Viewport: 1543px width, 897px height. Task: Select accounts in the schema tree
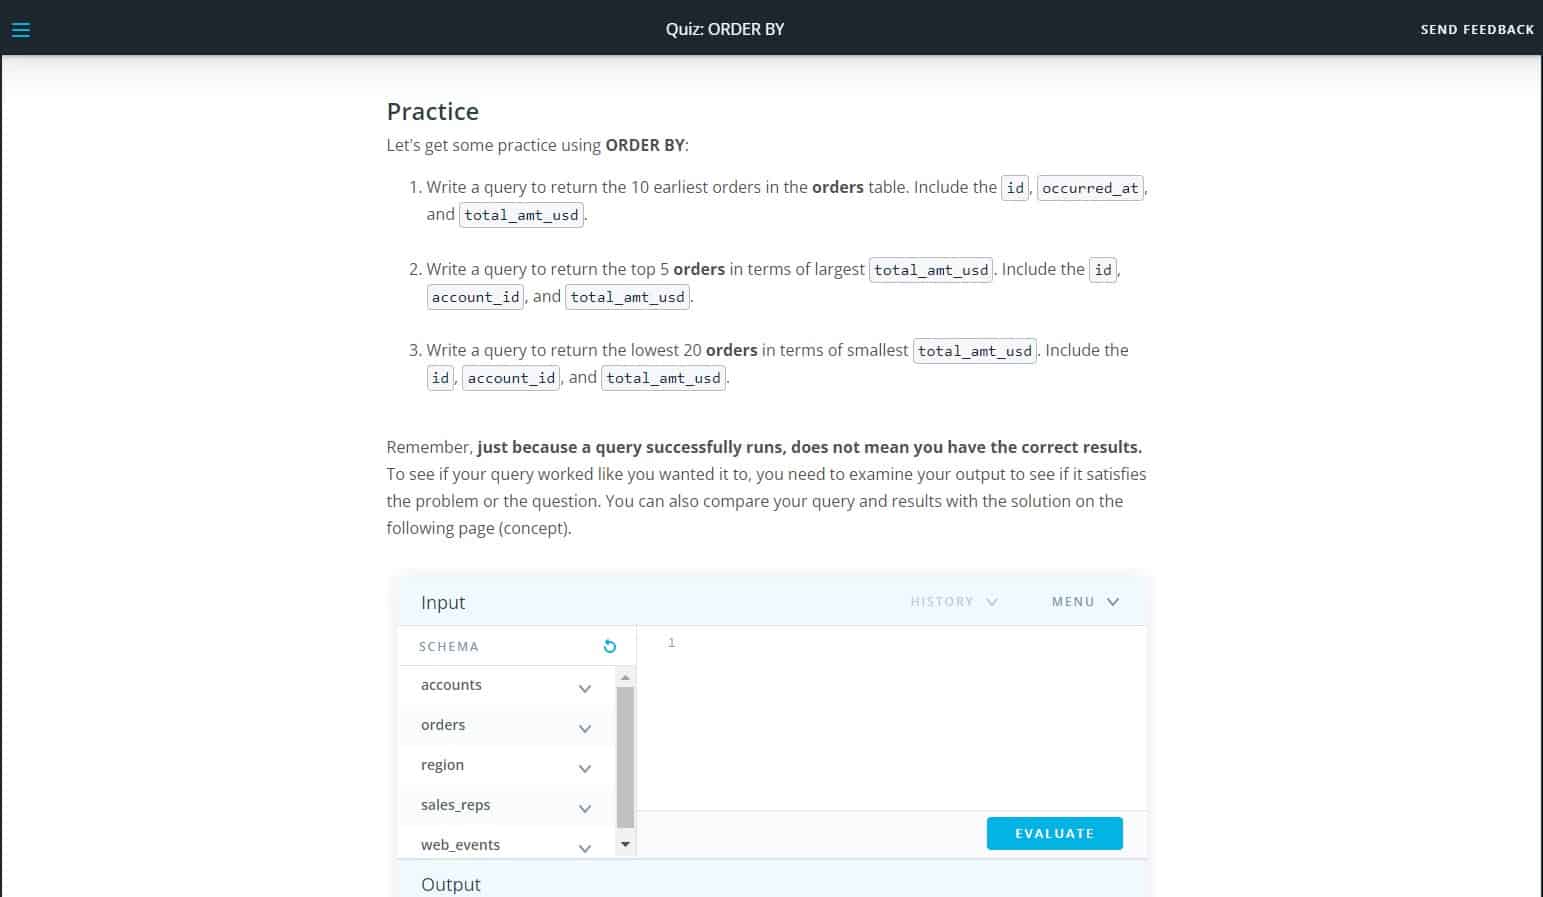451,685
